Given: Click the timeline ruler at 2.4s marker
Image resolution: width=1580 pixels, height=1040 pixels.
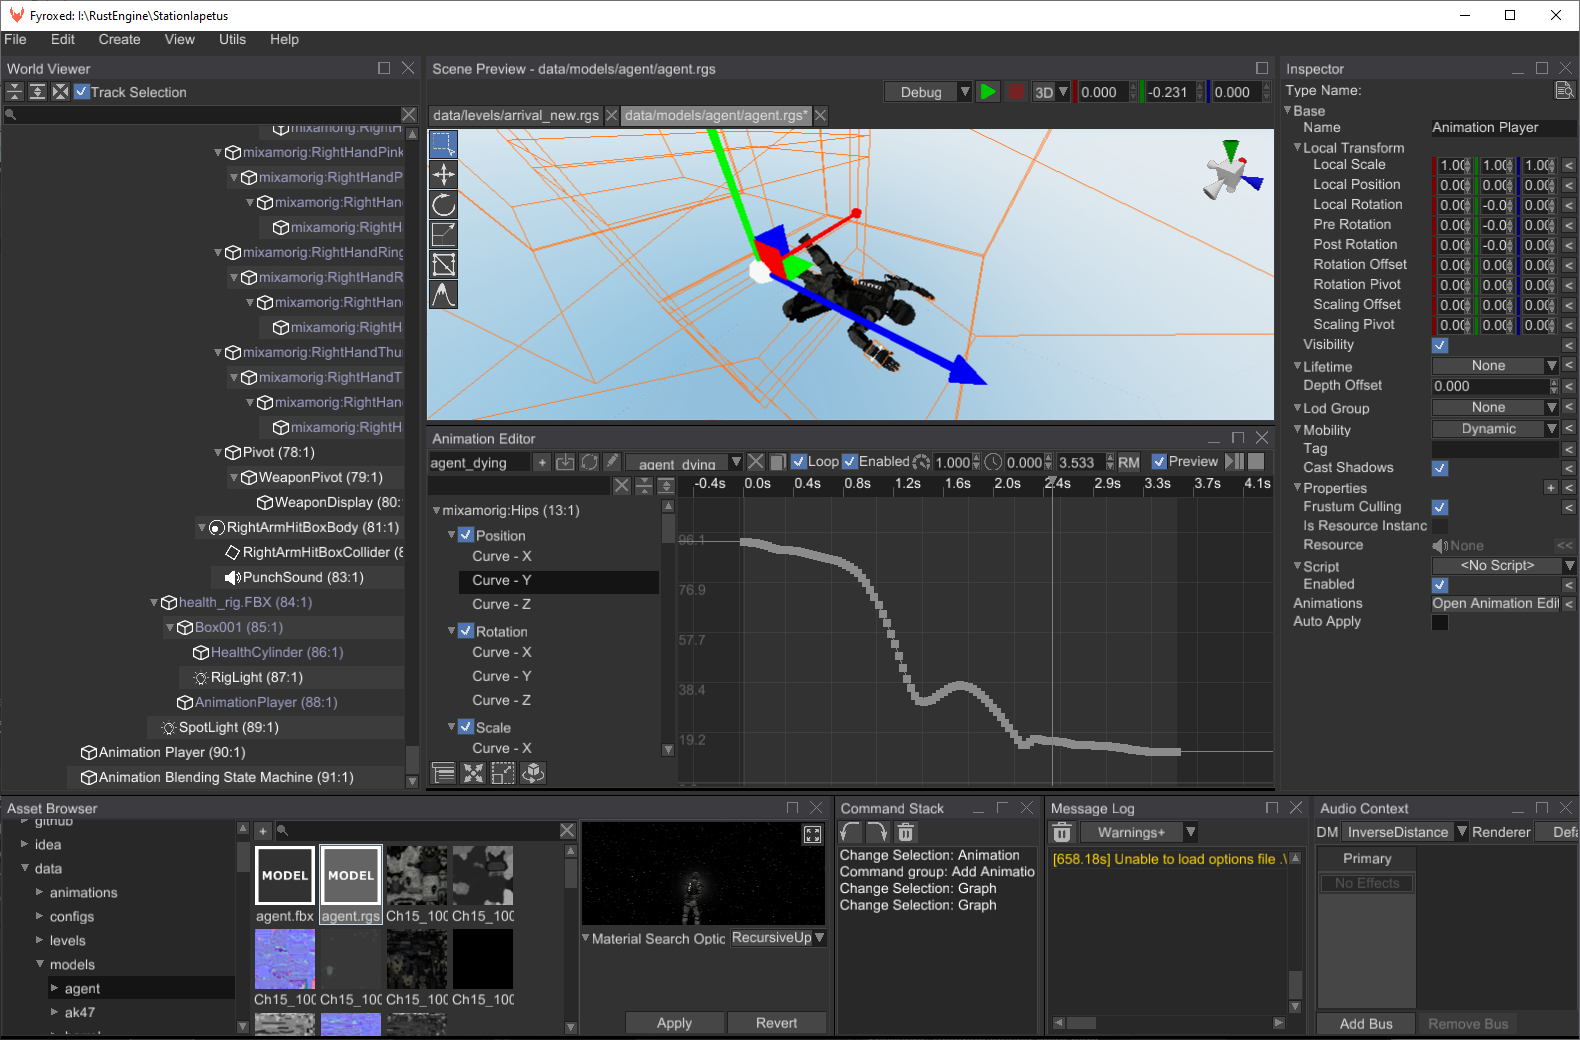Looking at the screenshot, I should [x=1057, y=483].
